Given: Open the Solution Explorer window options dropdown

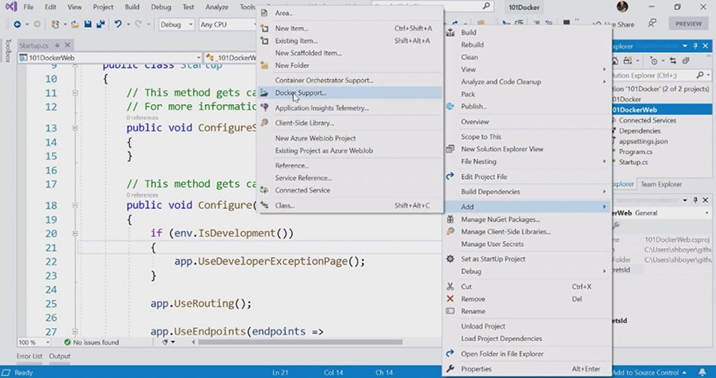Looking at the screenshot, I should 685,46.
